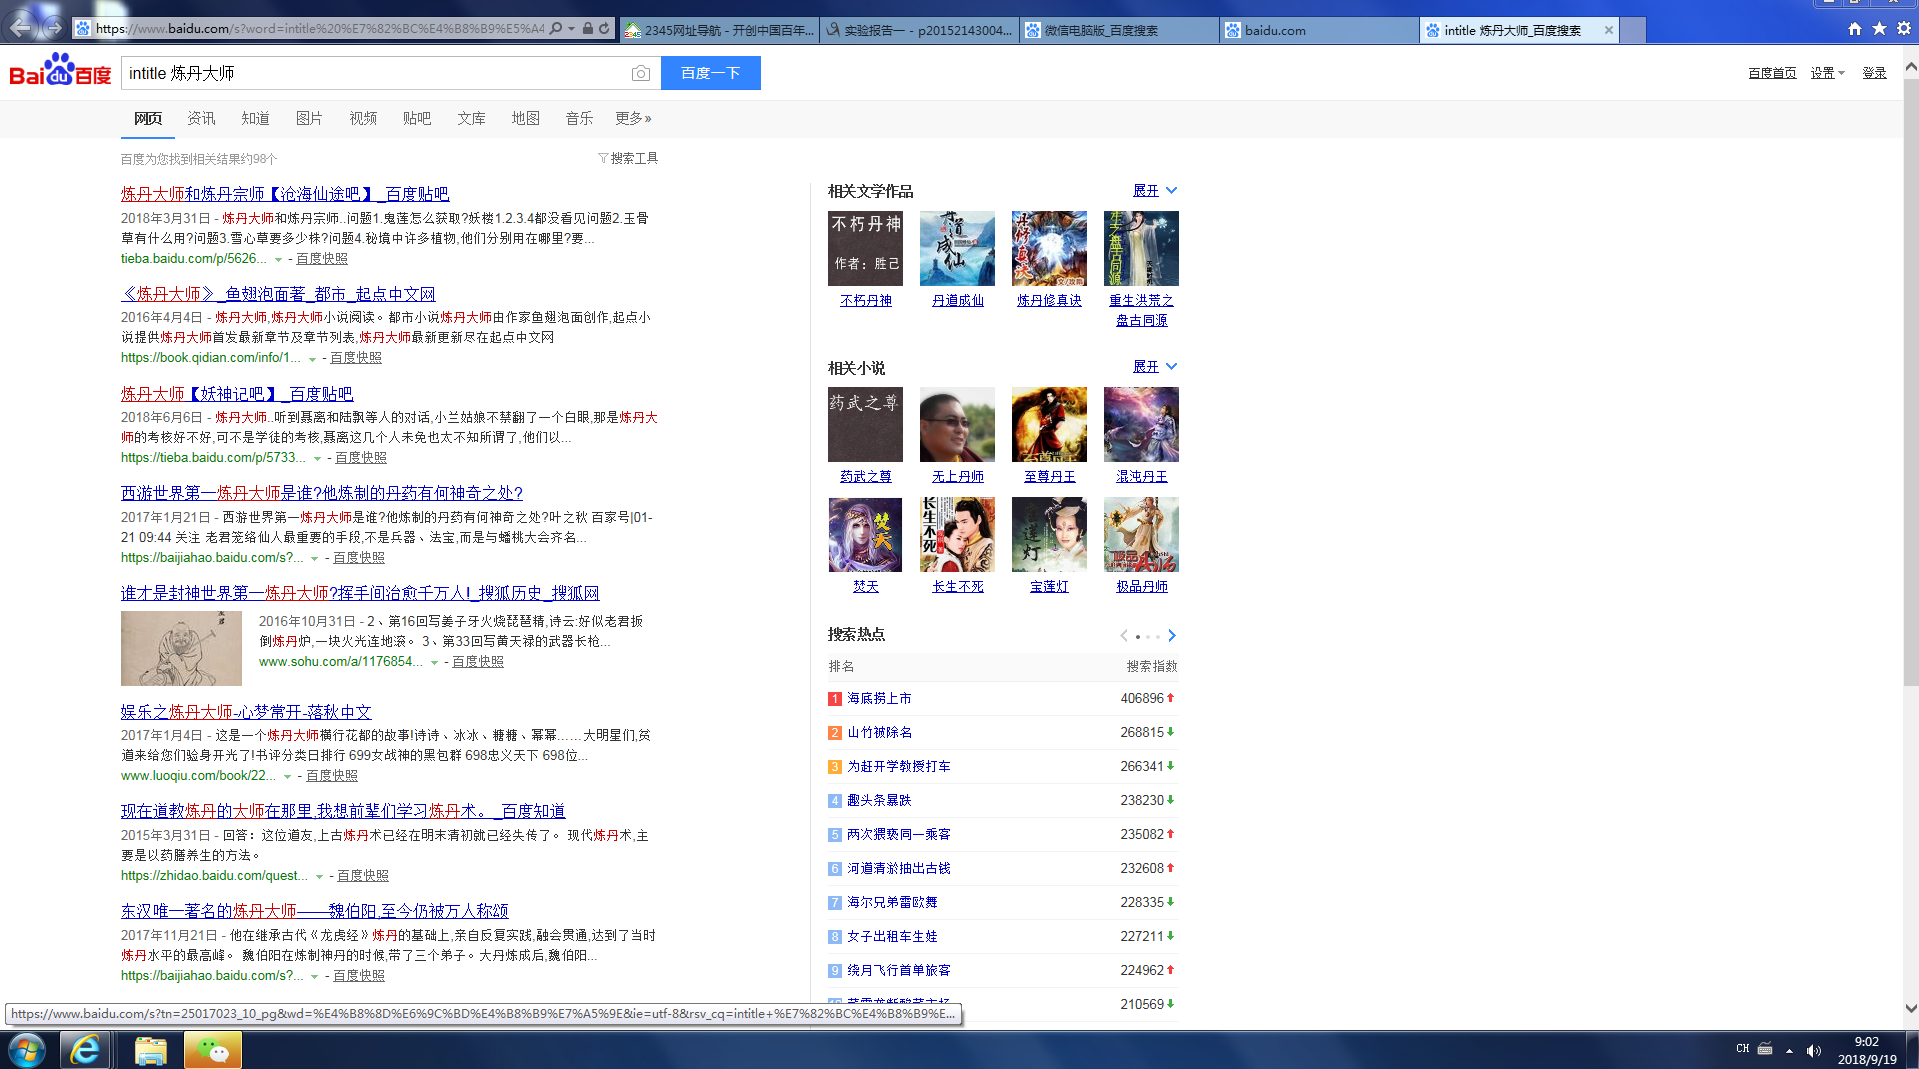Image resolution: width=1919 pixels, height=1069 pixels.
Task: Click the 百度一下 search button
Action: 711,73
